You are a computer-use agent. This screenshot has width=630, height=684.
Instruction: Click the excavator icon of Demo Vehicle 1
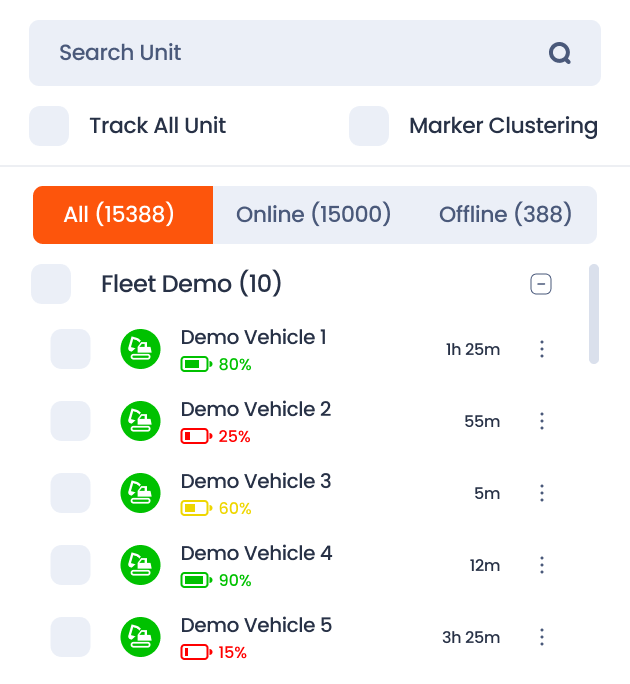[x=140, y=349]
